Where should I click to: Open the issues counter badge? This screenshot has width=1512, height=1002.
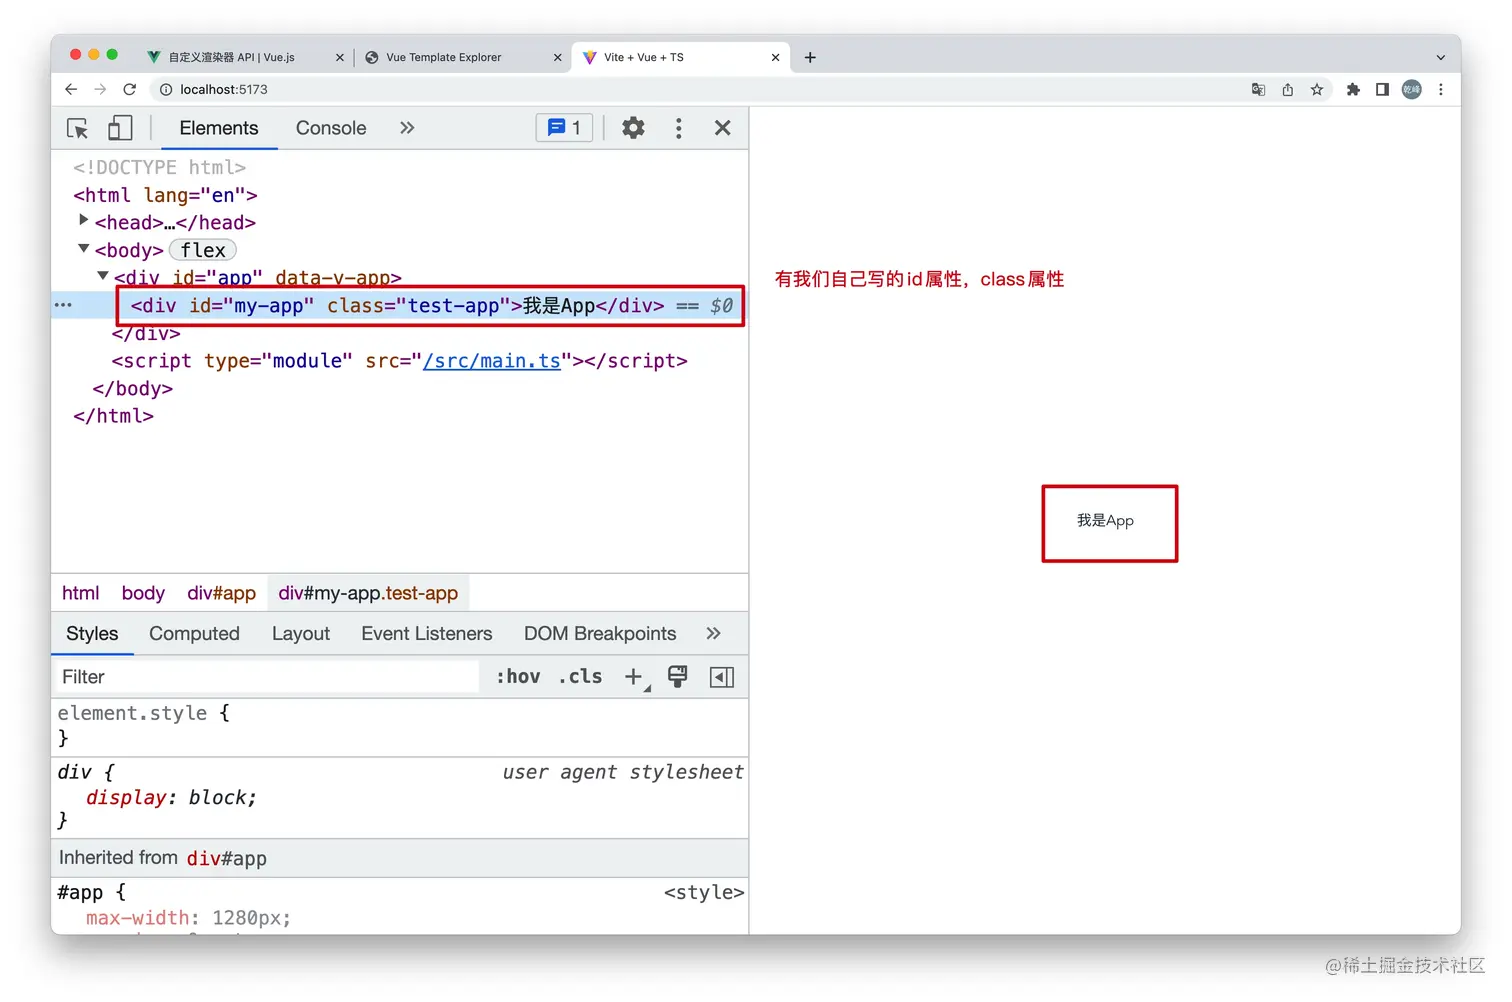[x=565, y=128]
